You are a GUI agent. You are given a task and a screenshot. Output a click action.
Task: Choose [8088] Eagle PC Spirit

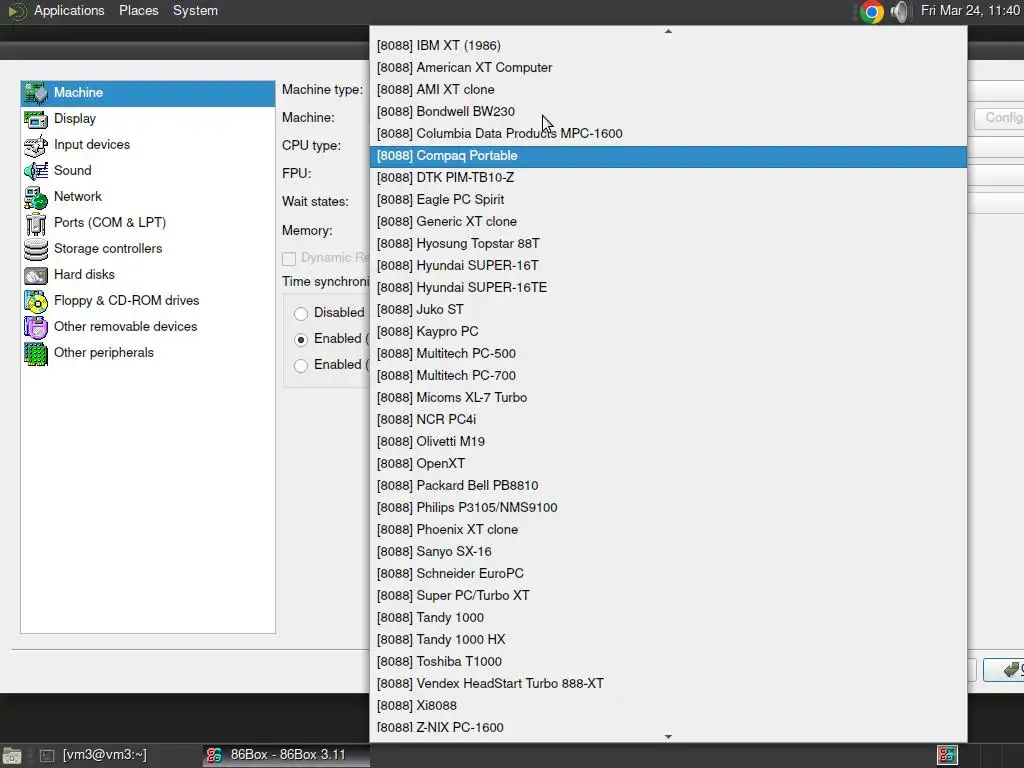pyautogui.click(x=668, y=200)
